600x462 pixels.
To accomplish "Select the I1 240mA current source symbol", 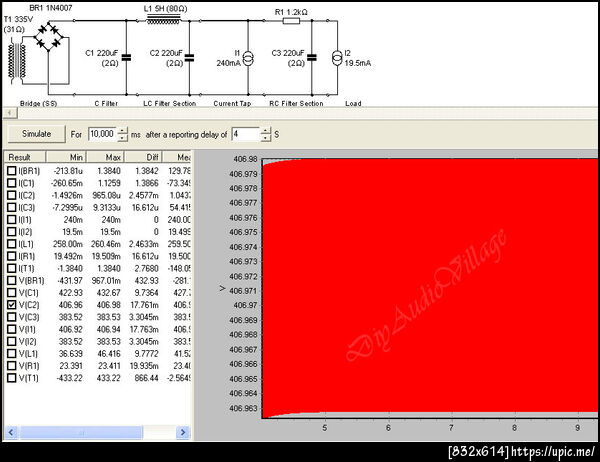I will click(248, 58).
